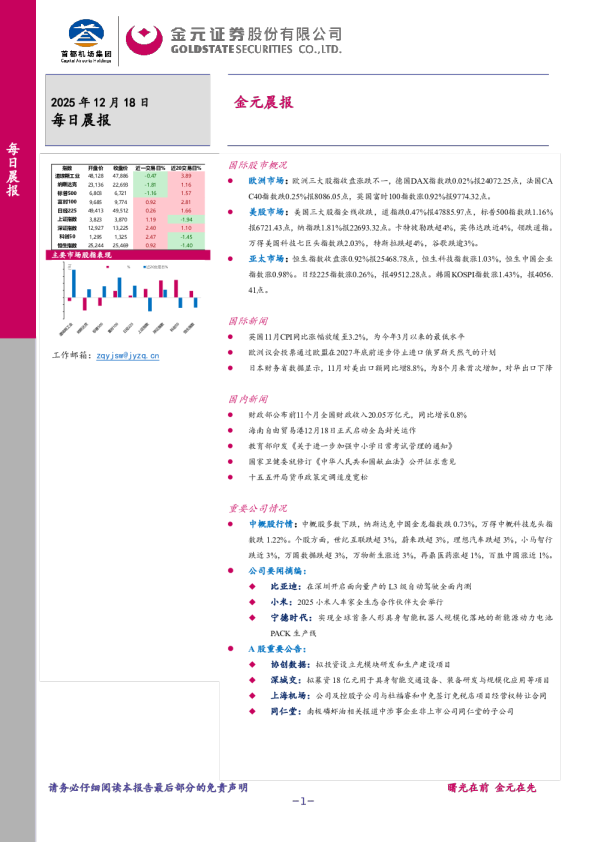Select the Japan exports 8.8% news line

400,368
